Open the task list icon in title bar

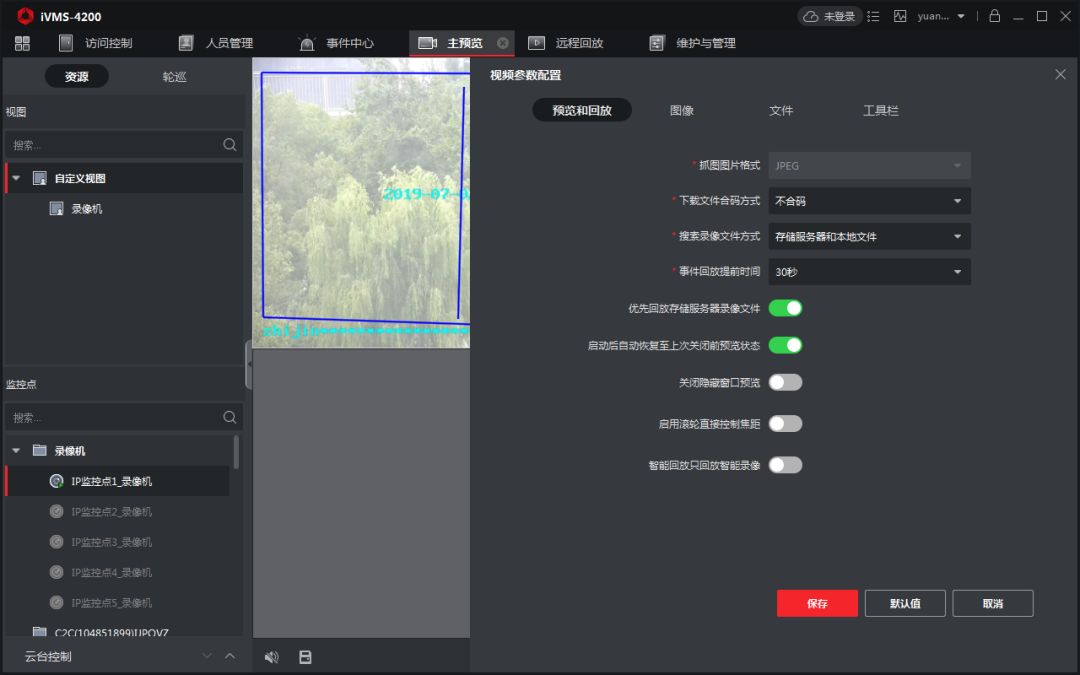click(873, 16)
